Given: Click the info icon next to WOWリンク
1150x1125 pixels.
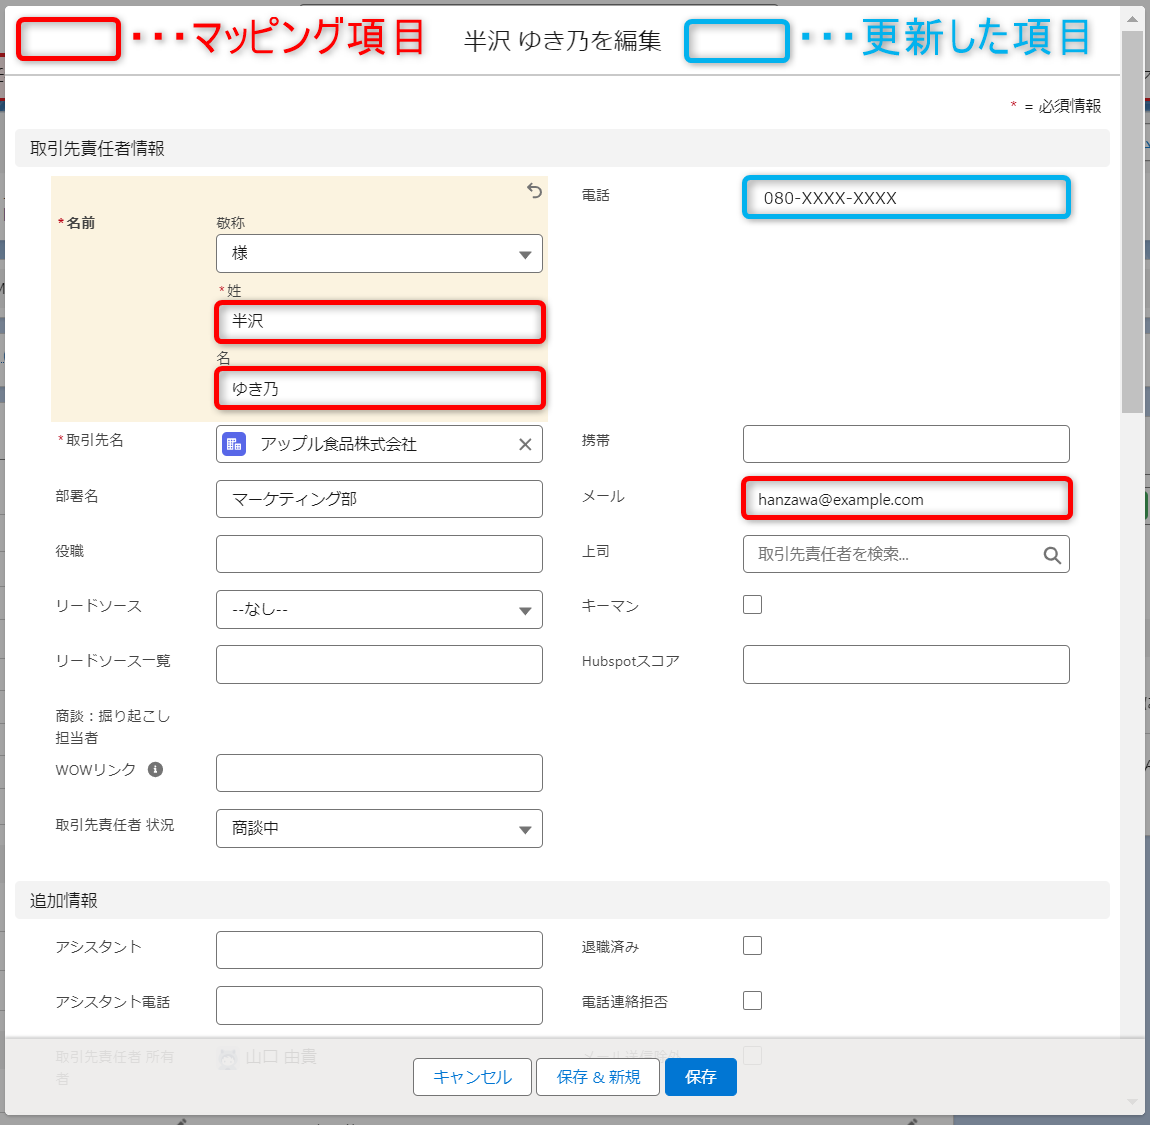Looking at the screenshot, I should [155, 769].
